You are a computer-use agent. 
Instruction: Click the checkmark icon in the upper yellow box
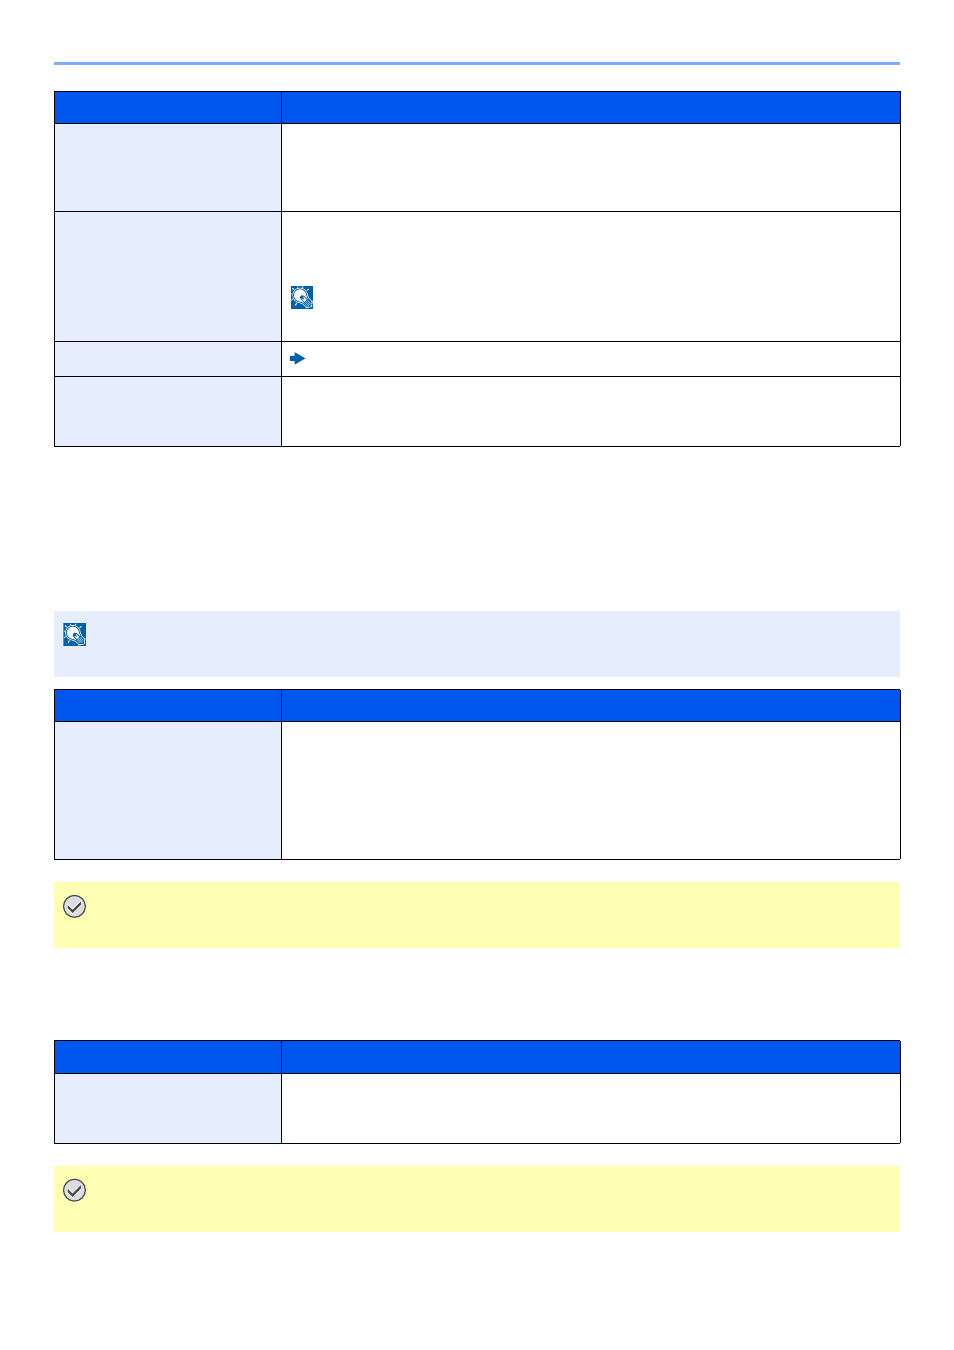(75, 906)
